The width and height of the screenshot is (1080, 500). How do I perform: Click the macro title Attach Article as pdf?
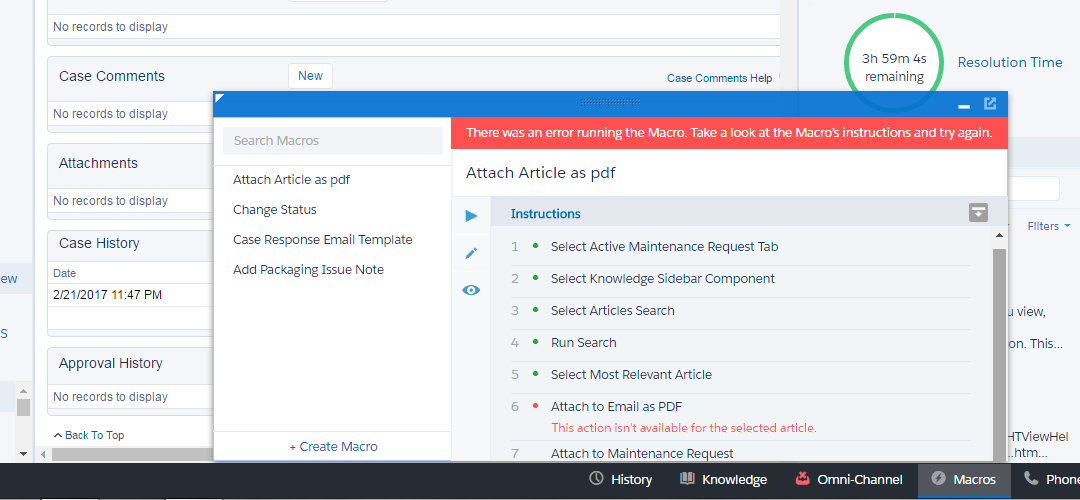(x=541, y=173)
